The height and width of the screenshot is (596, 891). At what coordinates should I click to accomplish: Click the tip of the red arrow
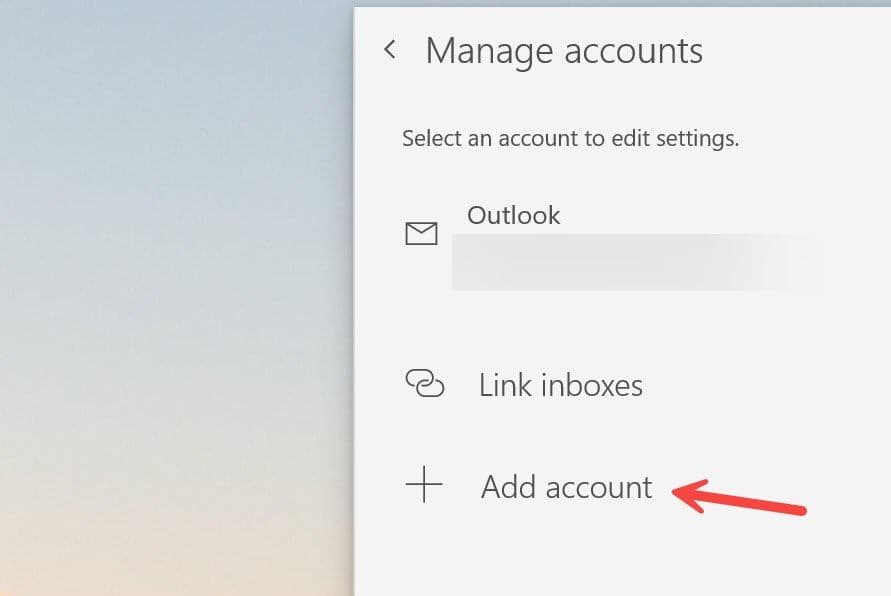tap(677, 490)
